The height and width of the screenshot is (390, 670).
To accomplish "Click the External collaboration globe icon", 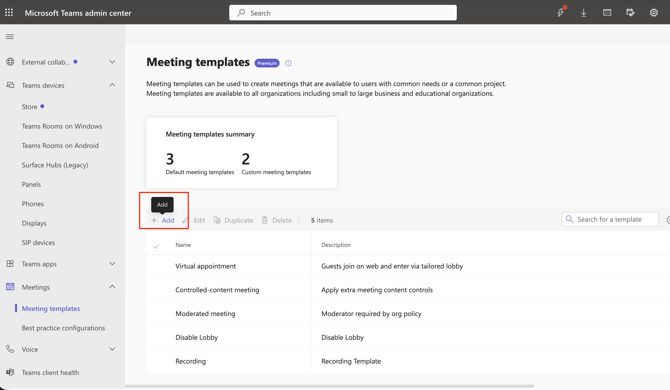I will (x=10, y=62).
